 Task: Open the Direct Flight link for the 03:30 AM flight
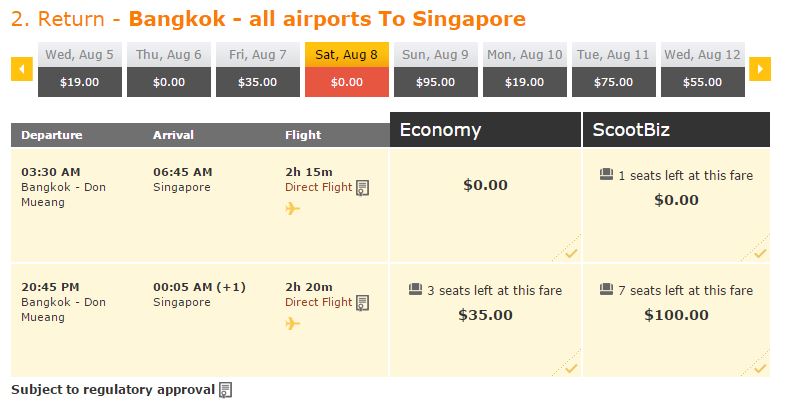pos(319,187)
